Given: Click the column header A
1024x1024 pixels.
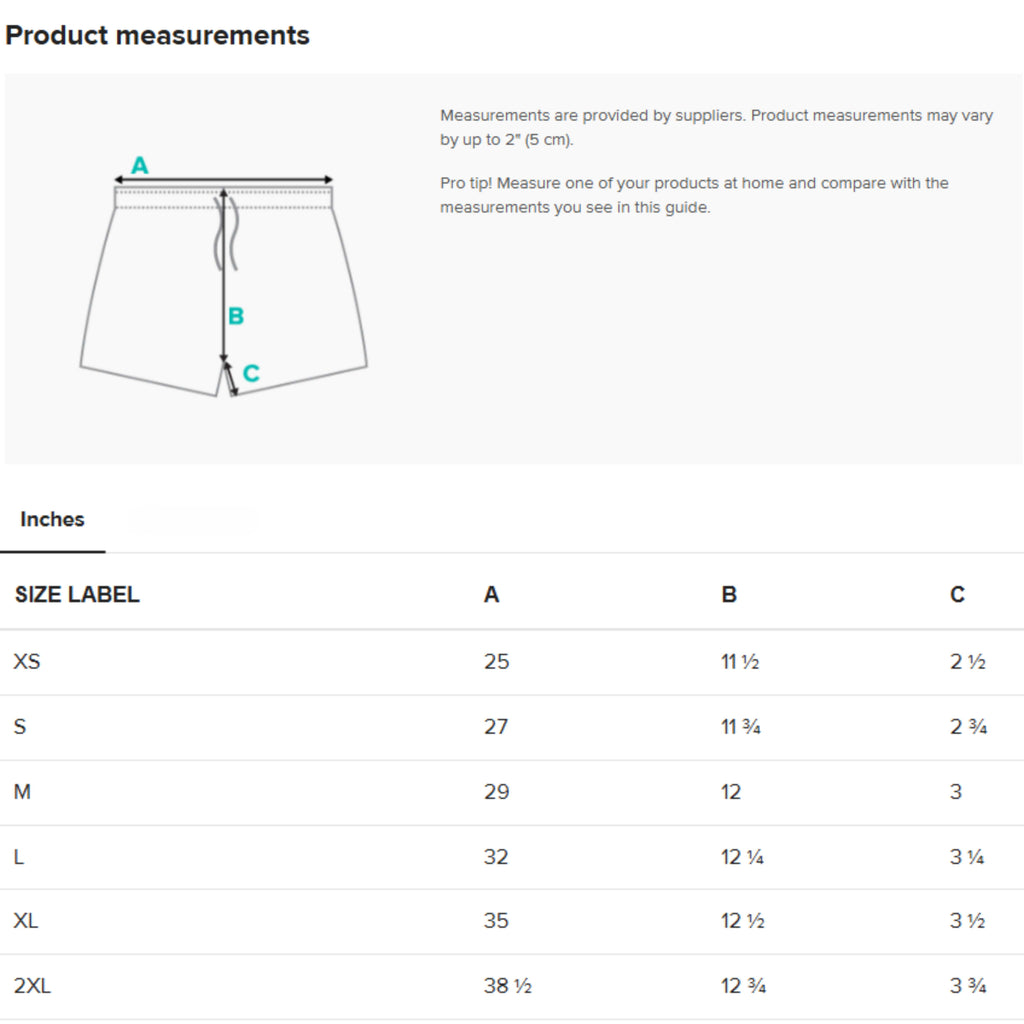Looking at the screenshot, I should click(x=490, y=594).
